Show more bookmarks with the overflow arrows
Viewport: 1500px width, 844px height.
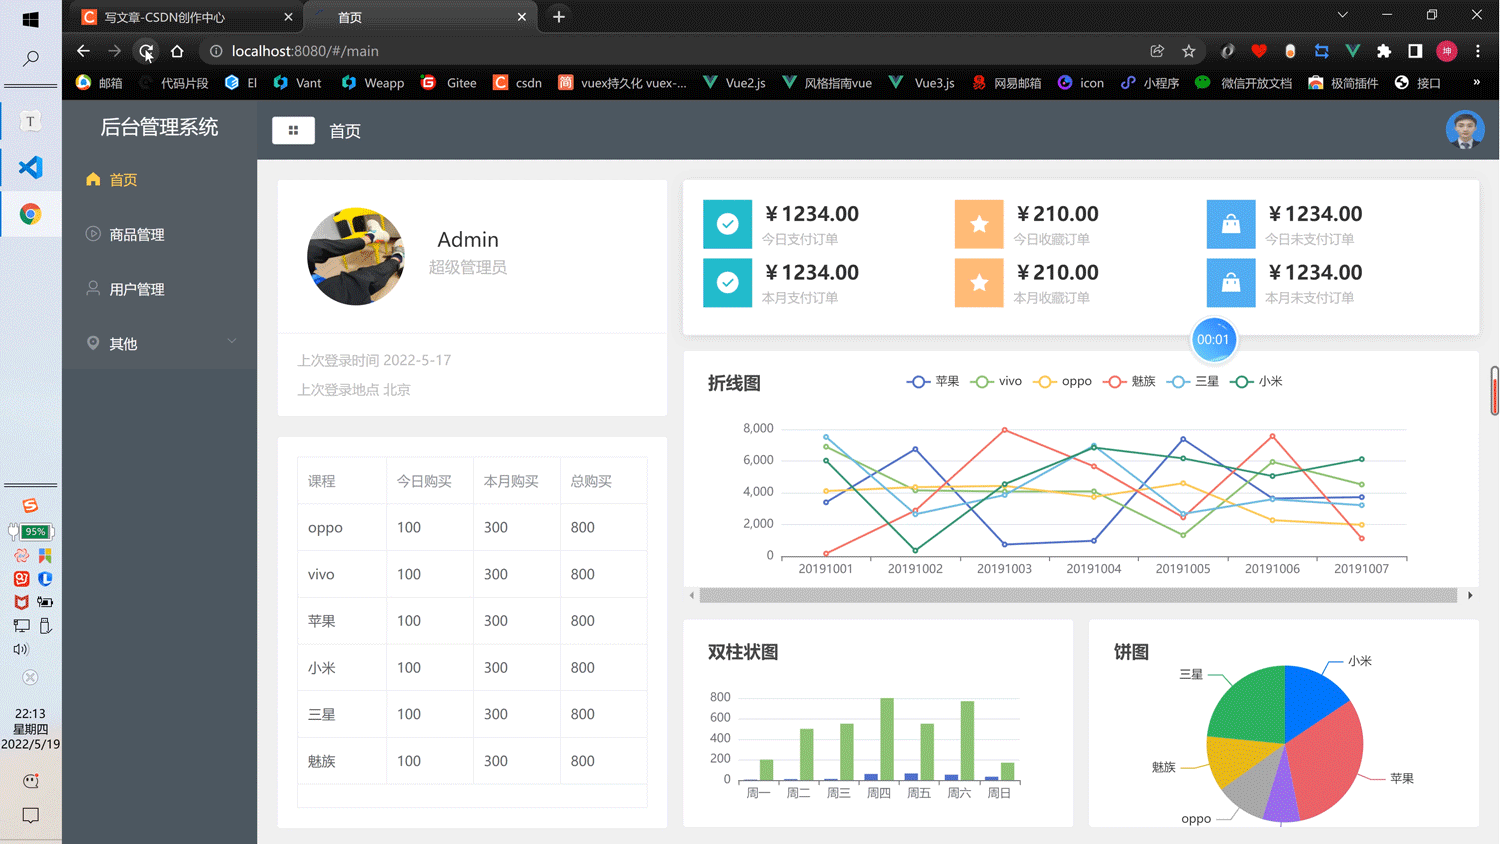point(1477,83)
